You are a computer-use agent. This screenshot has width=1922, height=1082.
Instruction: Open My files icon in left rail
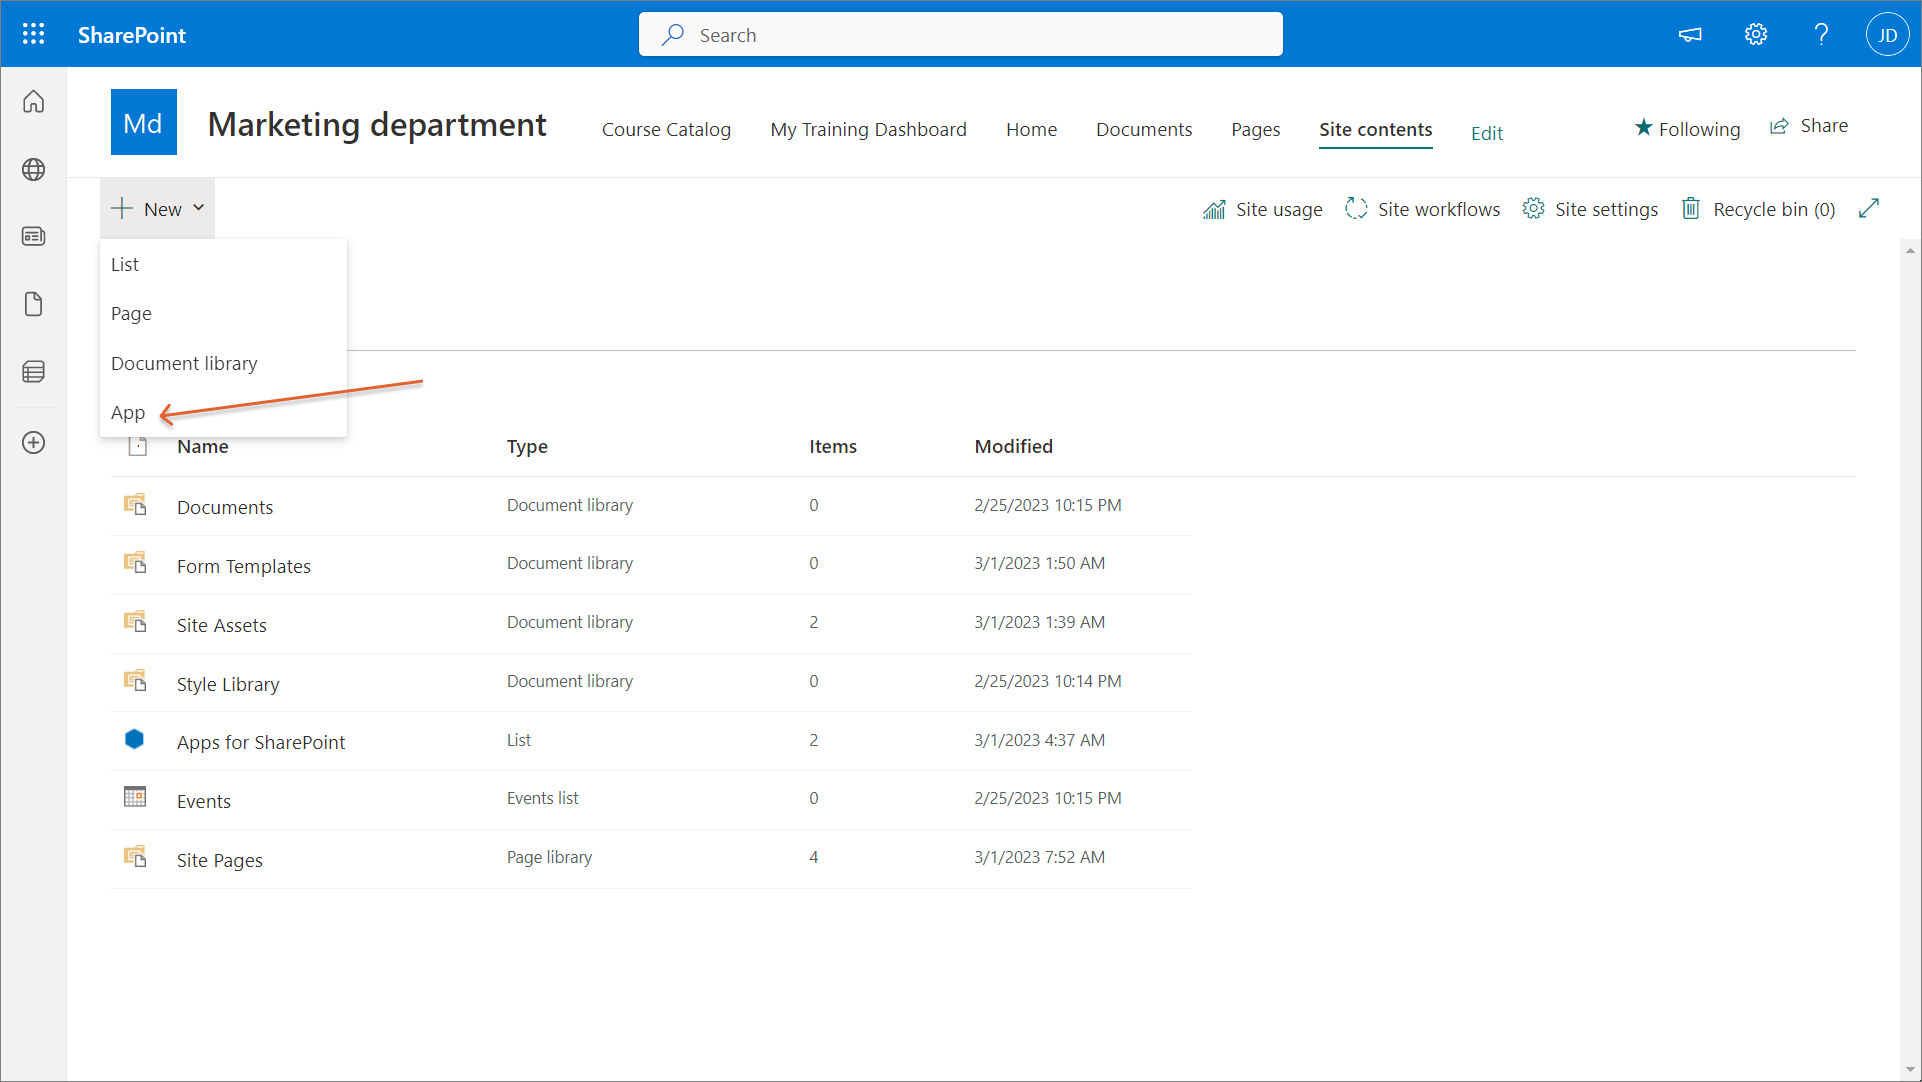click(x=34, y=304)
